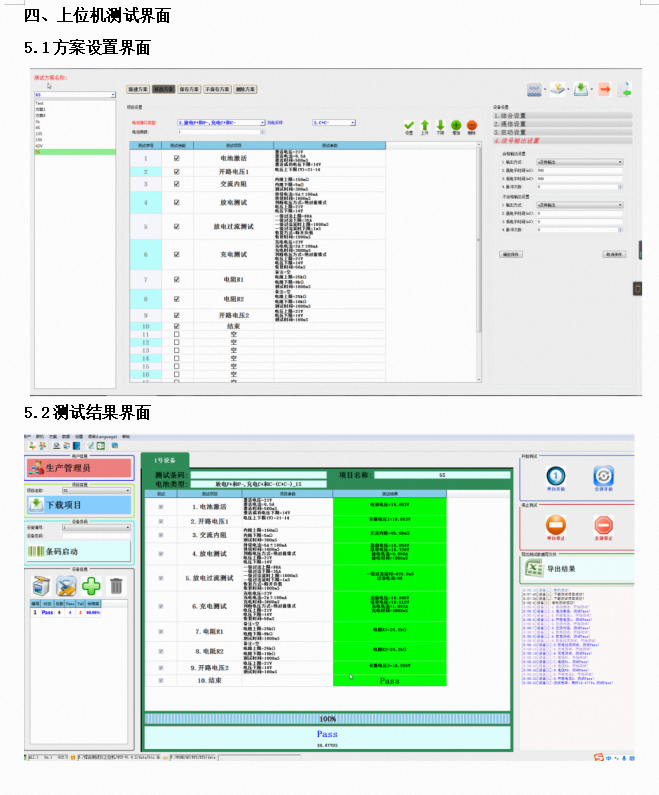Viewport: 659px width, 795px height.
Task: Open the 电池接口类型 dropdown
Action: 219,122
